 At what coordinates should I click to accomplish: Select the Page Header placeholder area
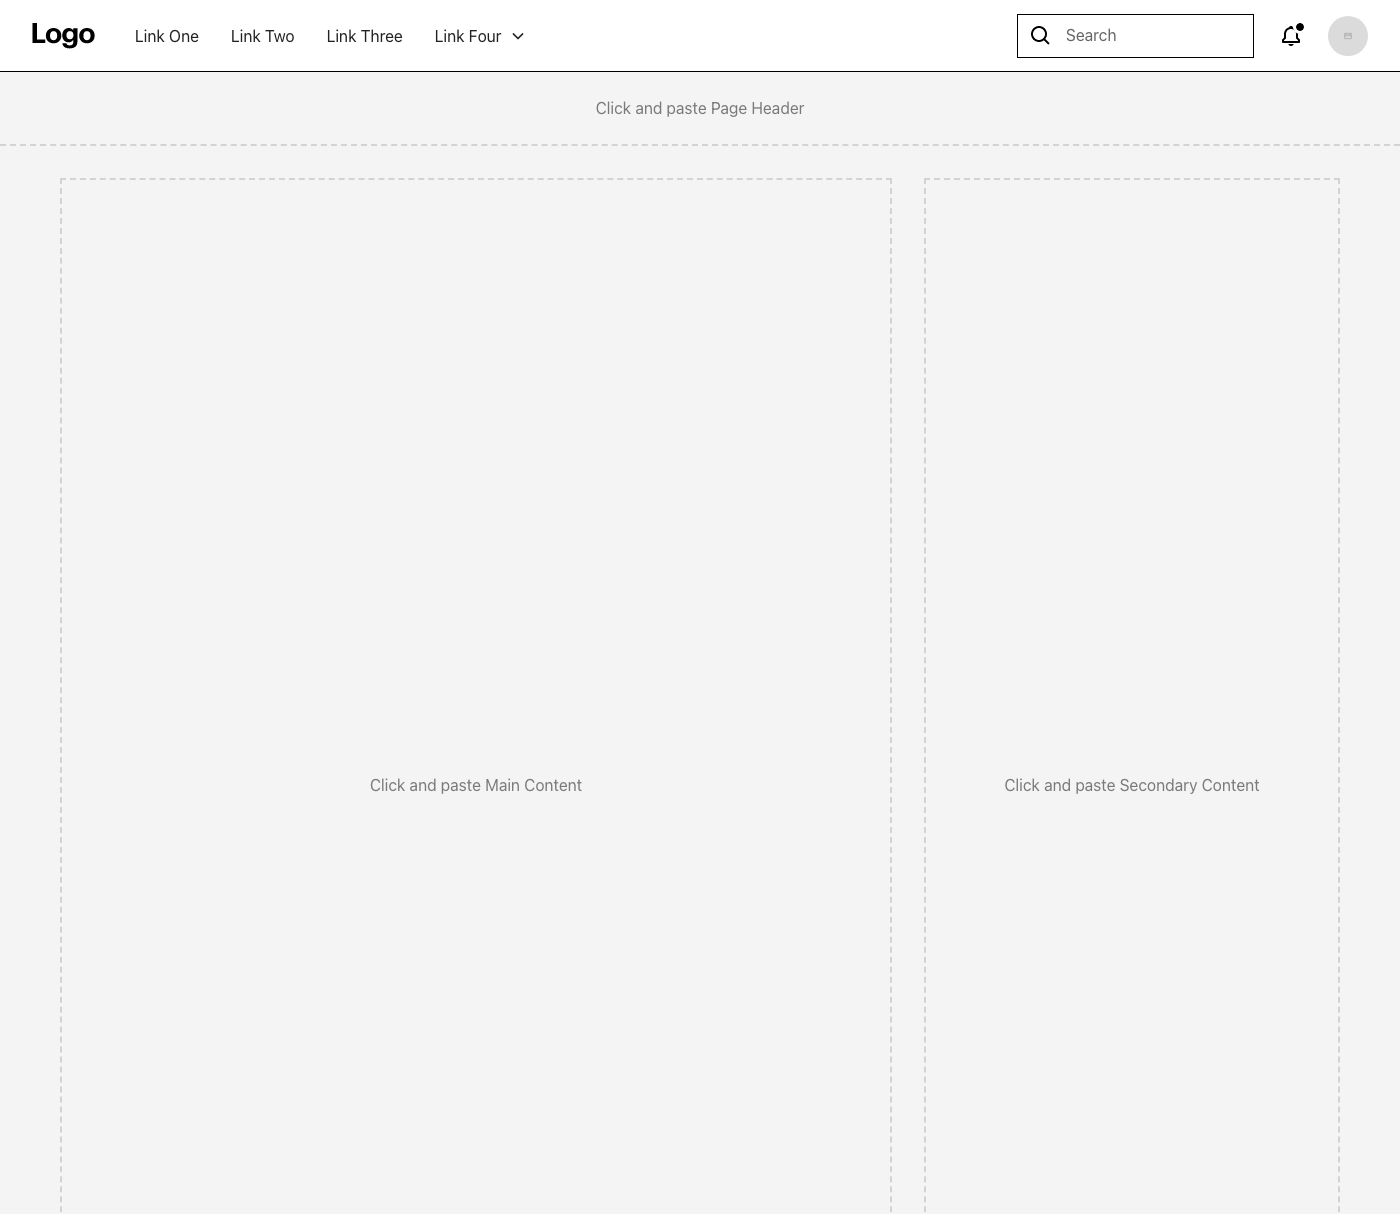(700, 108)
